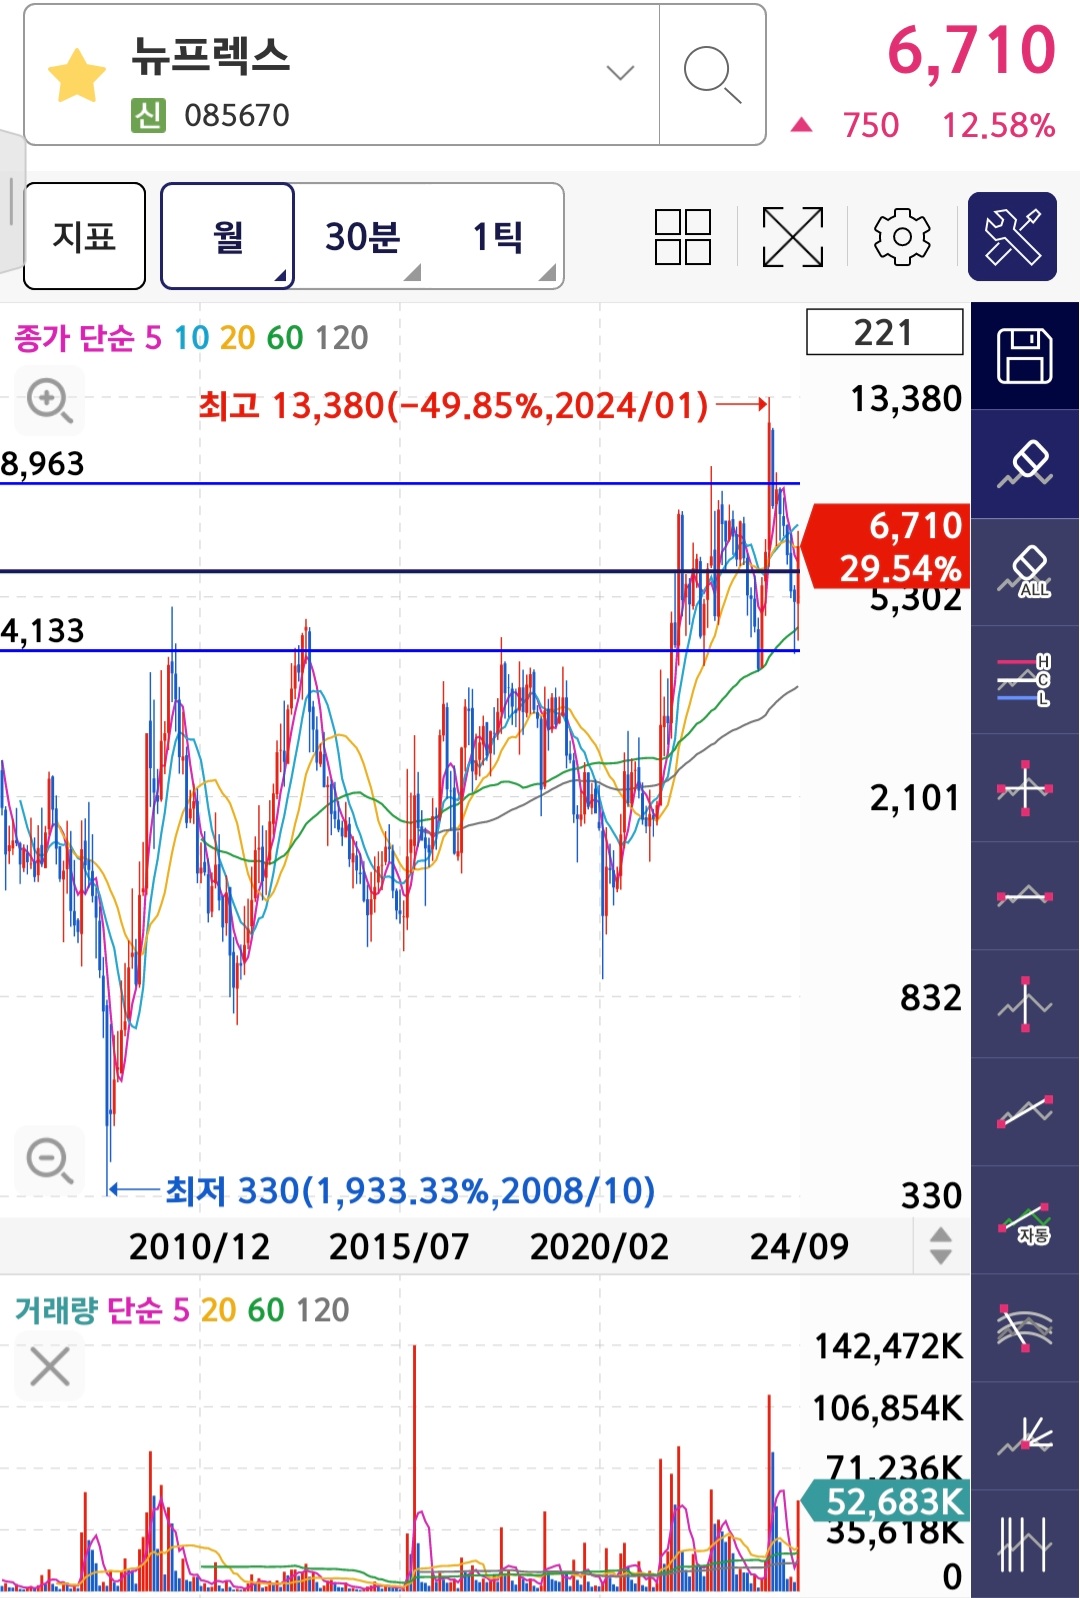Select the horizontal line labeled 8,963

400,483
